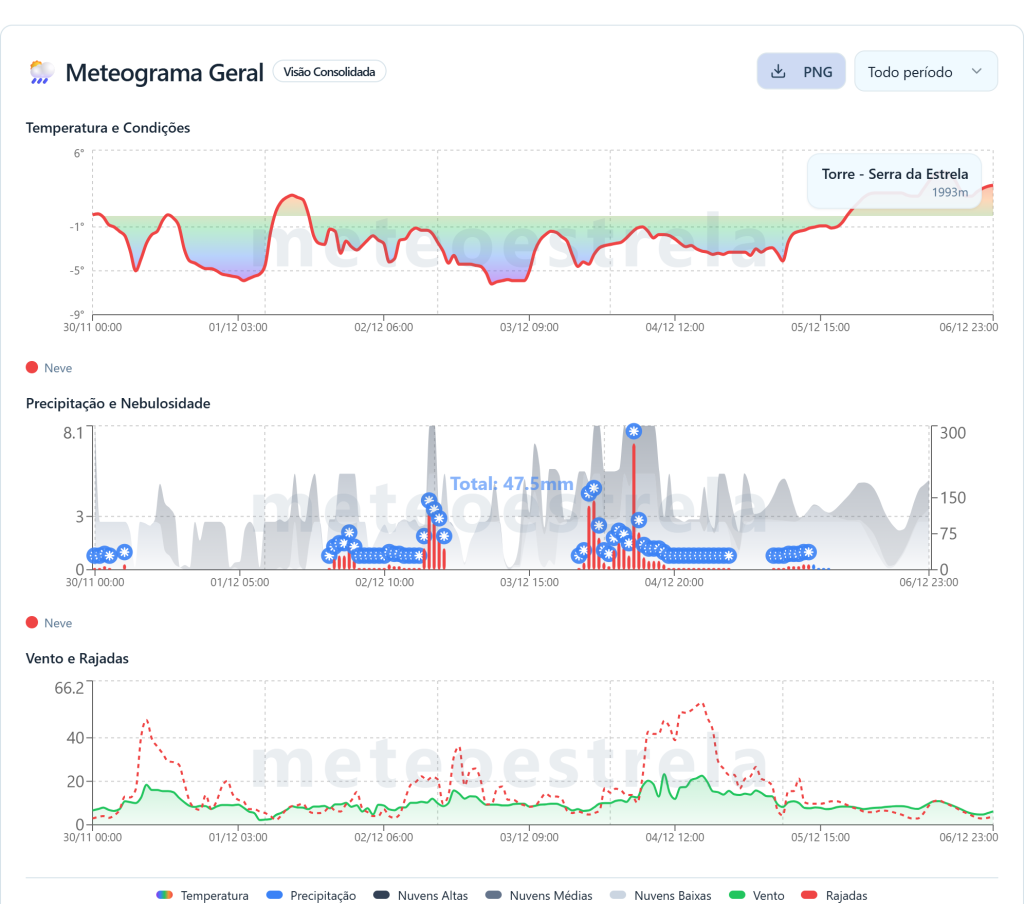
Task: Click the multicolor Temperatura legend icon
Action: click(x=165, y=896)
